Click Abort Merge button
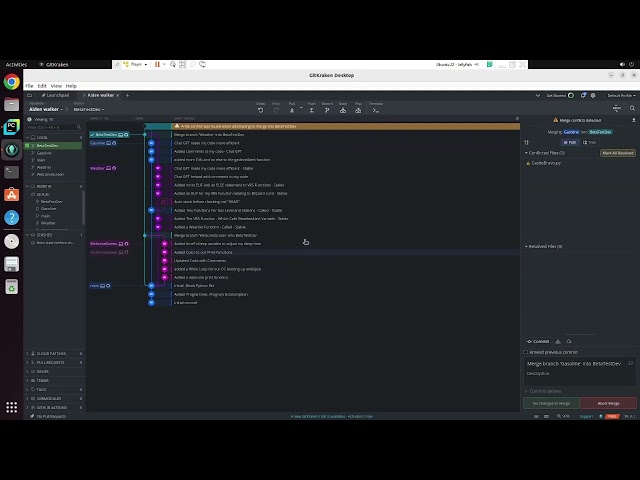 pyautogui.click(x=608, y=403)
